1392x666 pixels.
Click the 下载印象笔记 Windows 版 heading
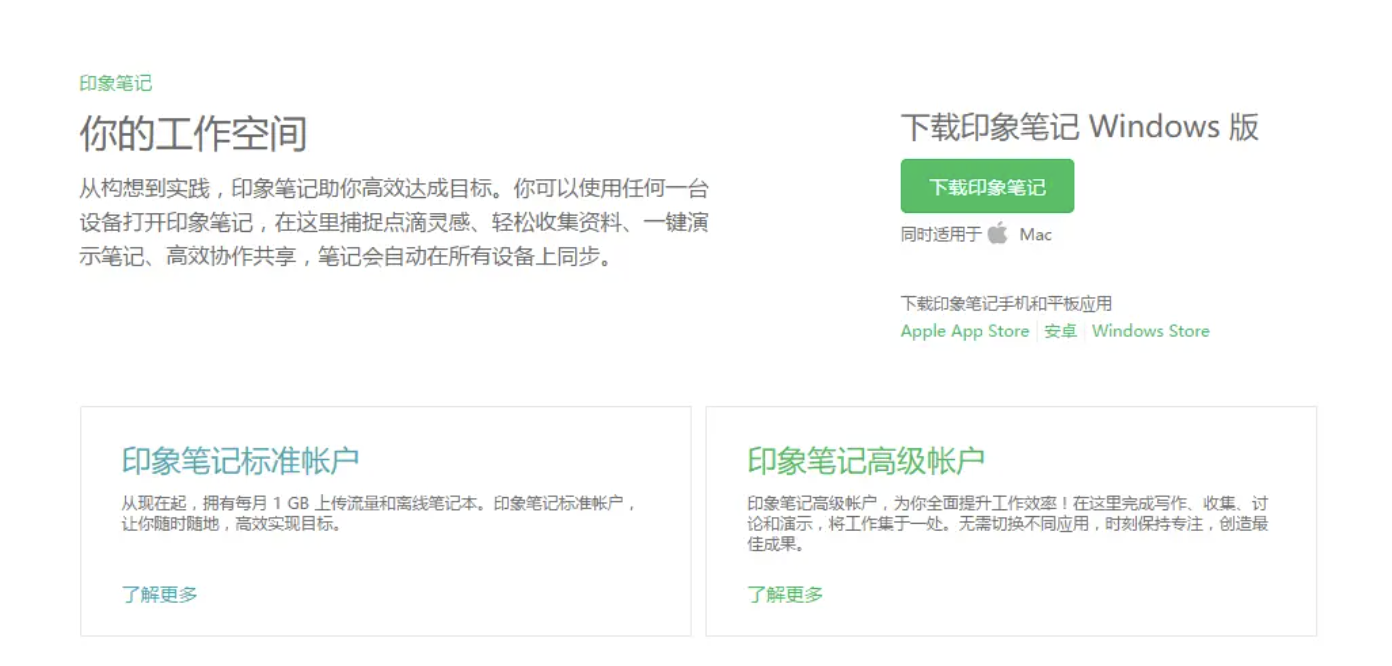click(1079, 127)
